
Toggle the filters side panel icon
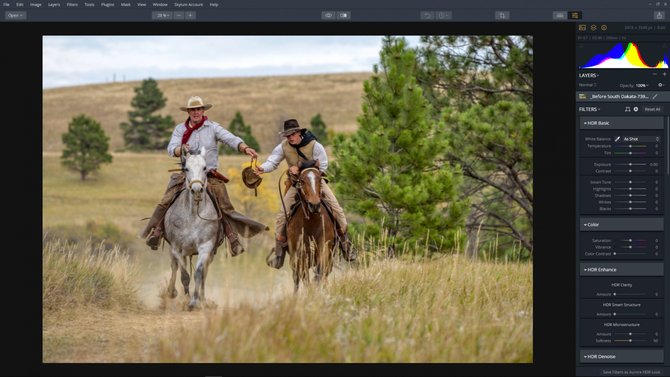[575, 15]
